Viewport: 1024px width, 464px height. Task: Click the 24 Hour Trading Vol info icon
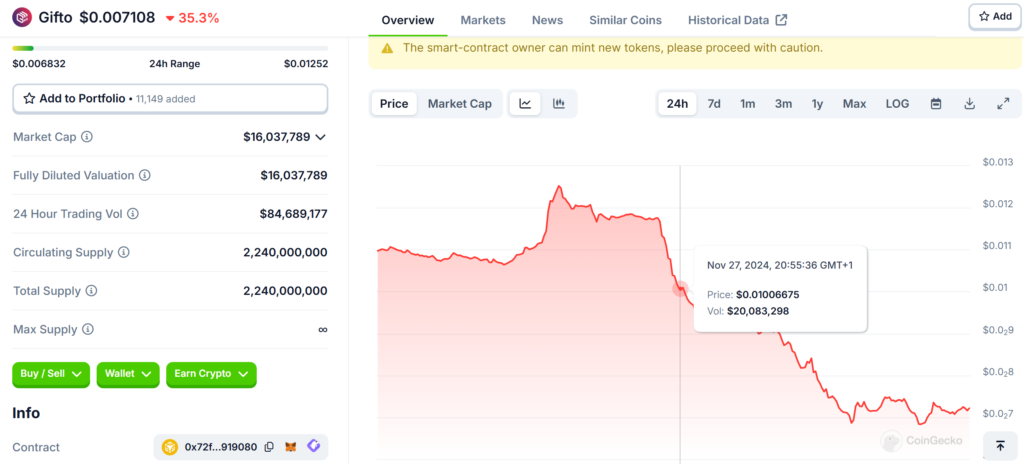click(x=133, y=214)
